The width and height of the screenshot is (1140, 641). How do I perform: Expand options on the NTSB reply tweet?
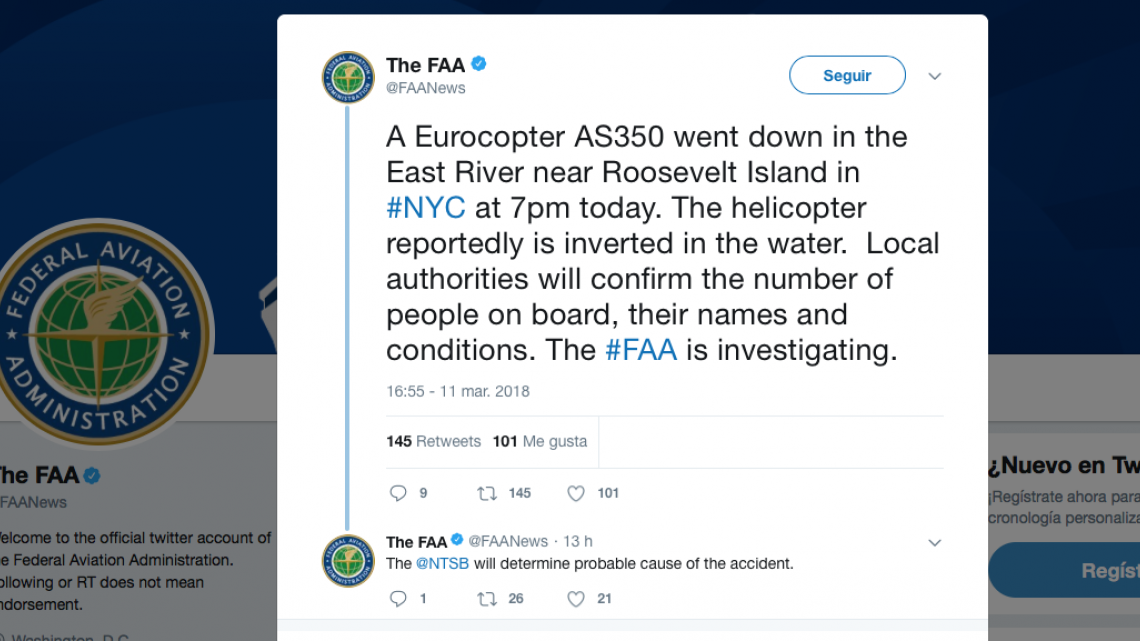tap(934, 542)
